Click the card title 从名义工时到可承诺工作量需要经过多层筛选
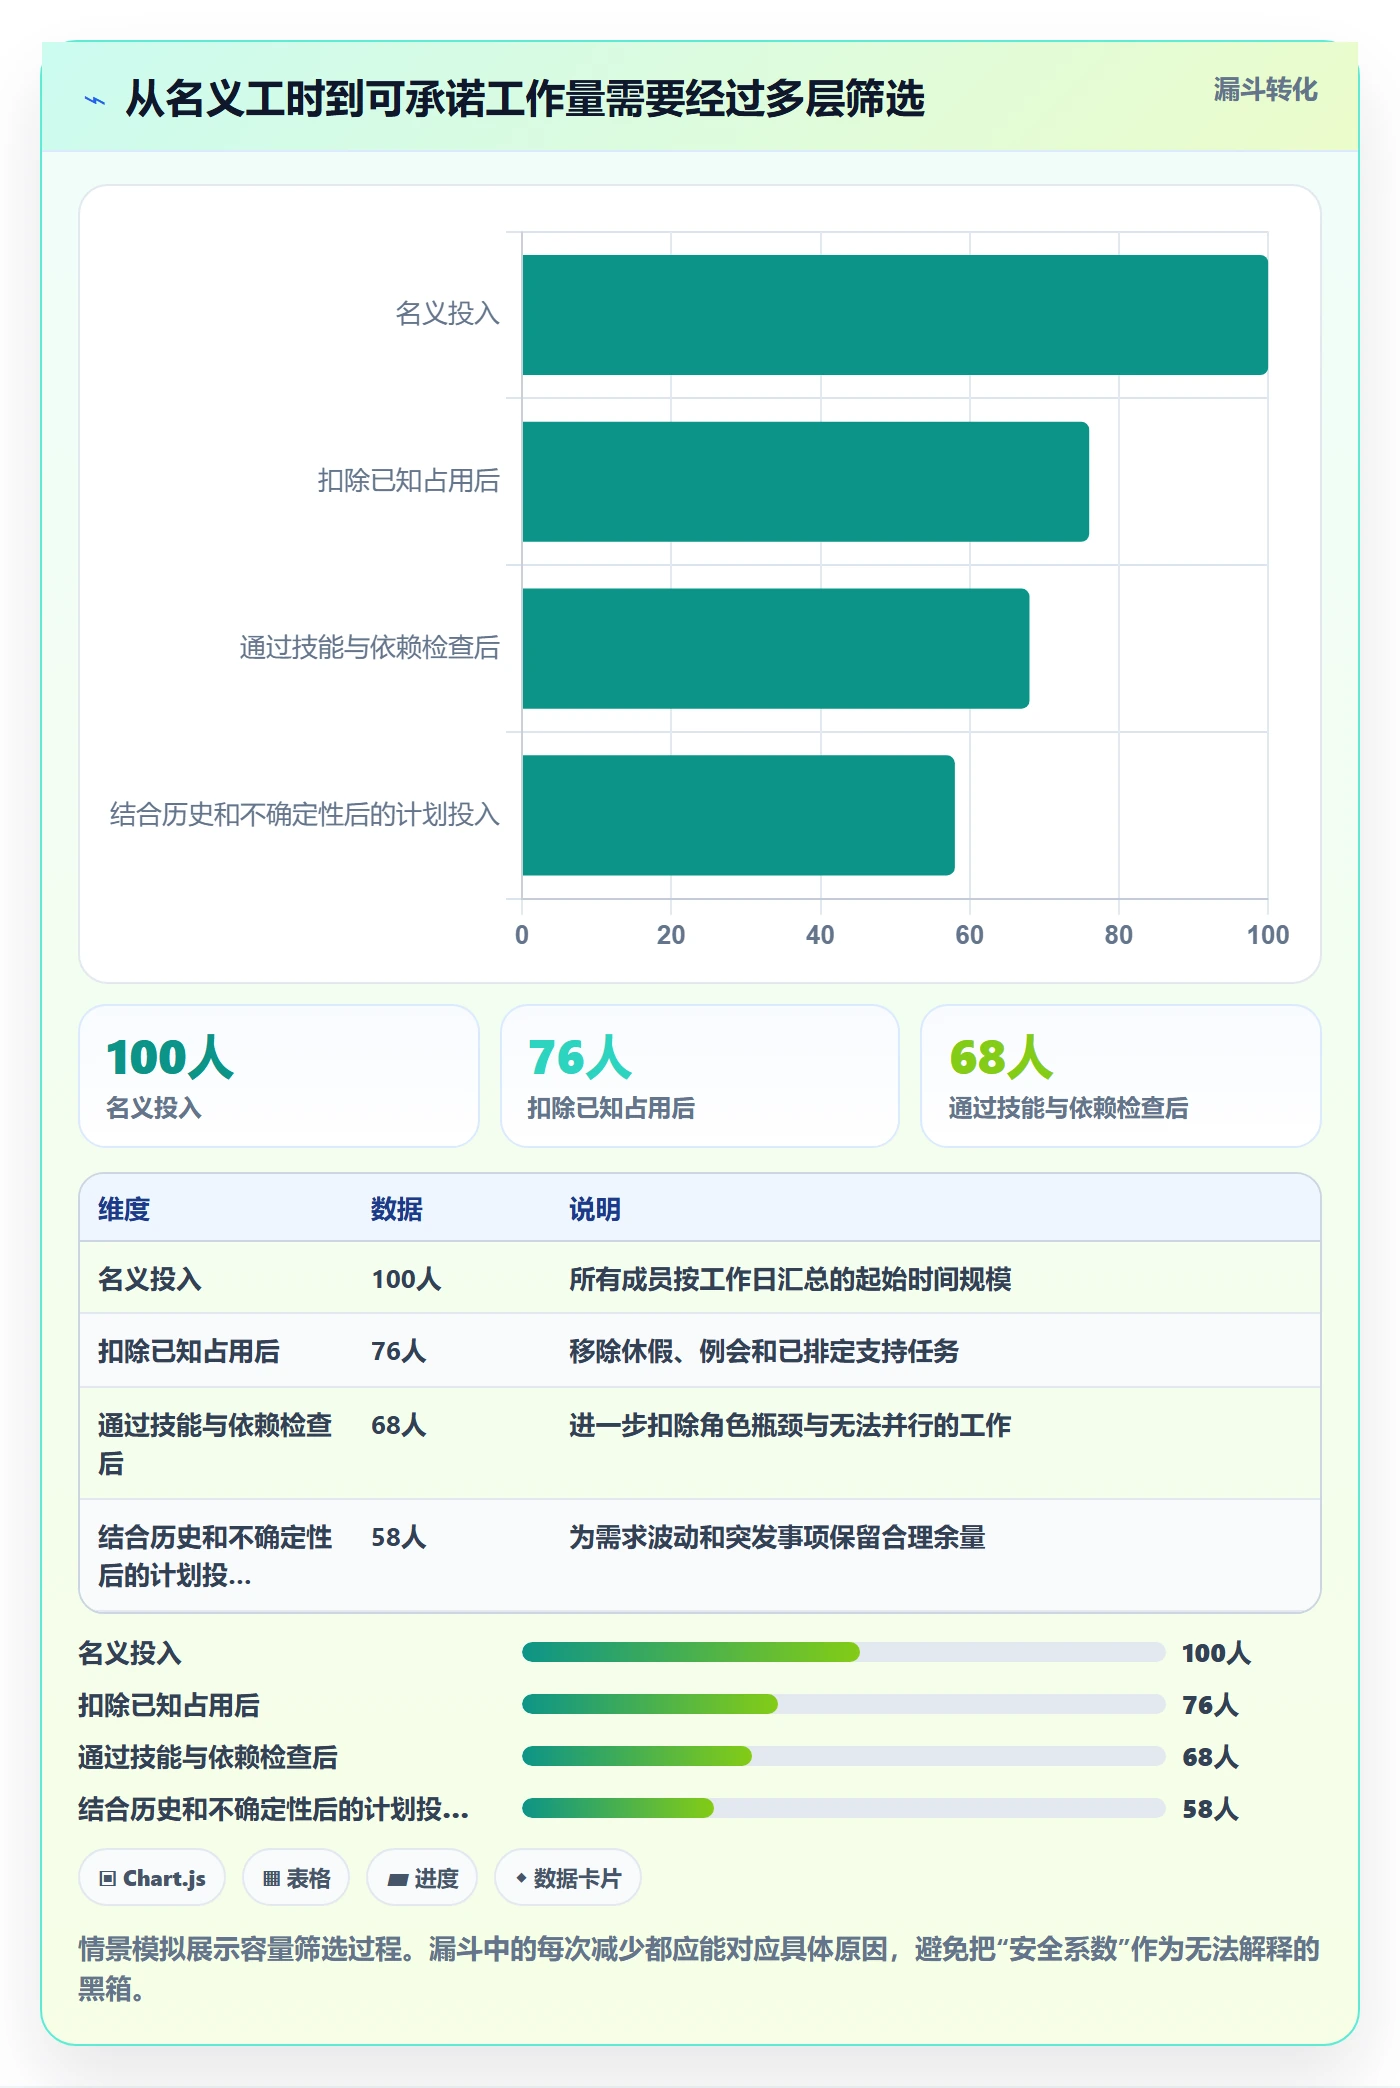 pos(525,99)
